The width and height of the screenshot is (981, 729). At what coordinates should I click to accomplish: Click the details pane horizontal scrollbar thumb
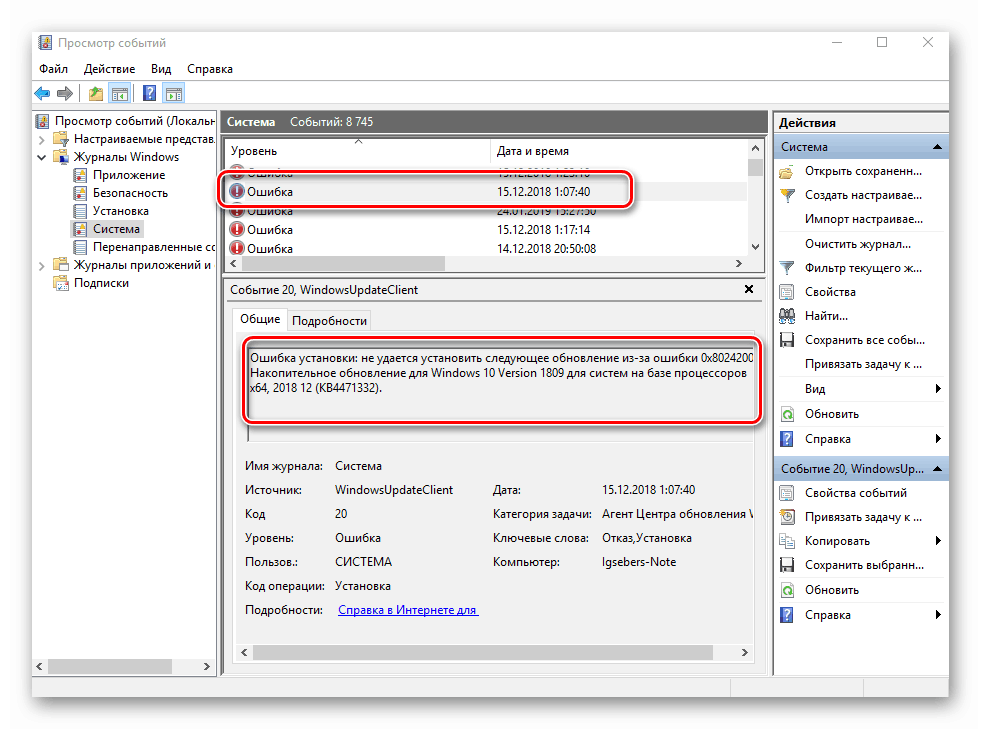(x=482, y=653)
